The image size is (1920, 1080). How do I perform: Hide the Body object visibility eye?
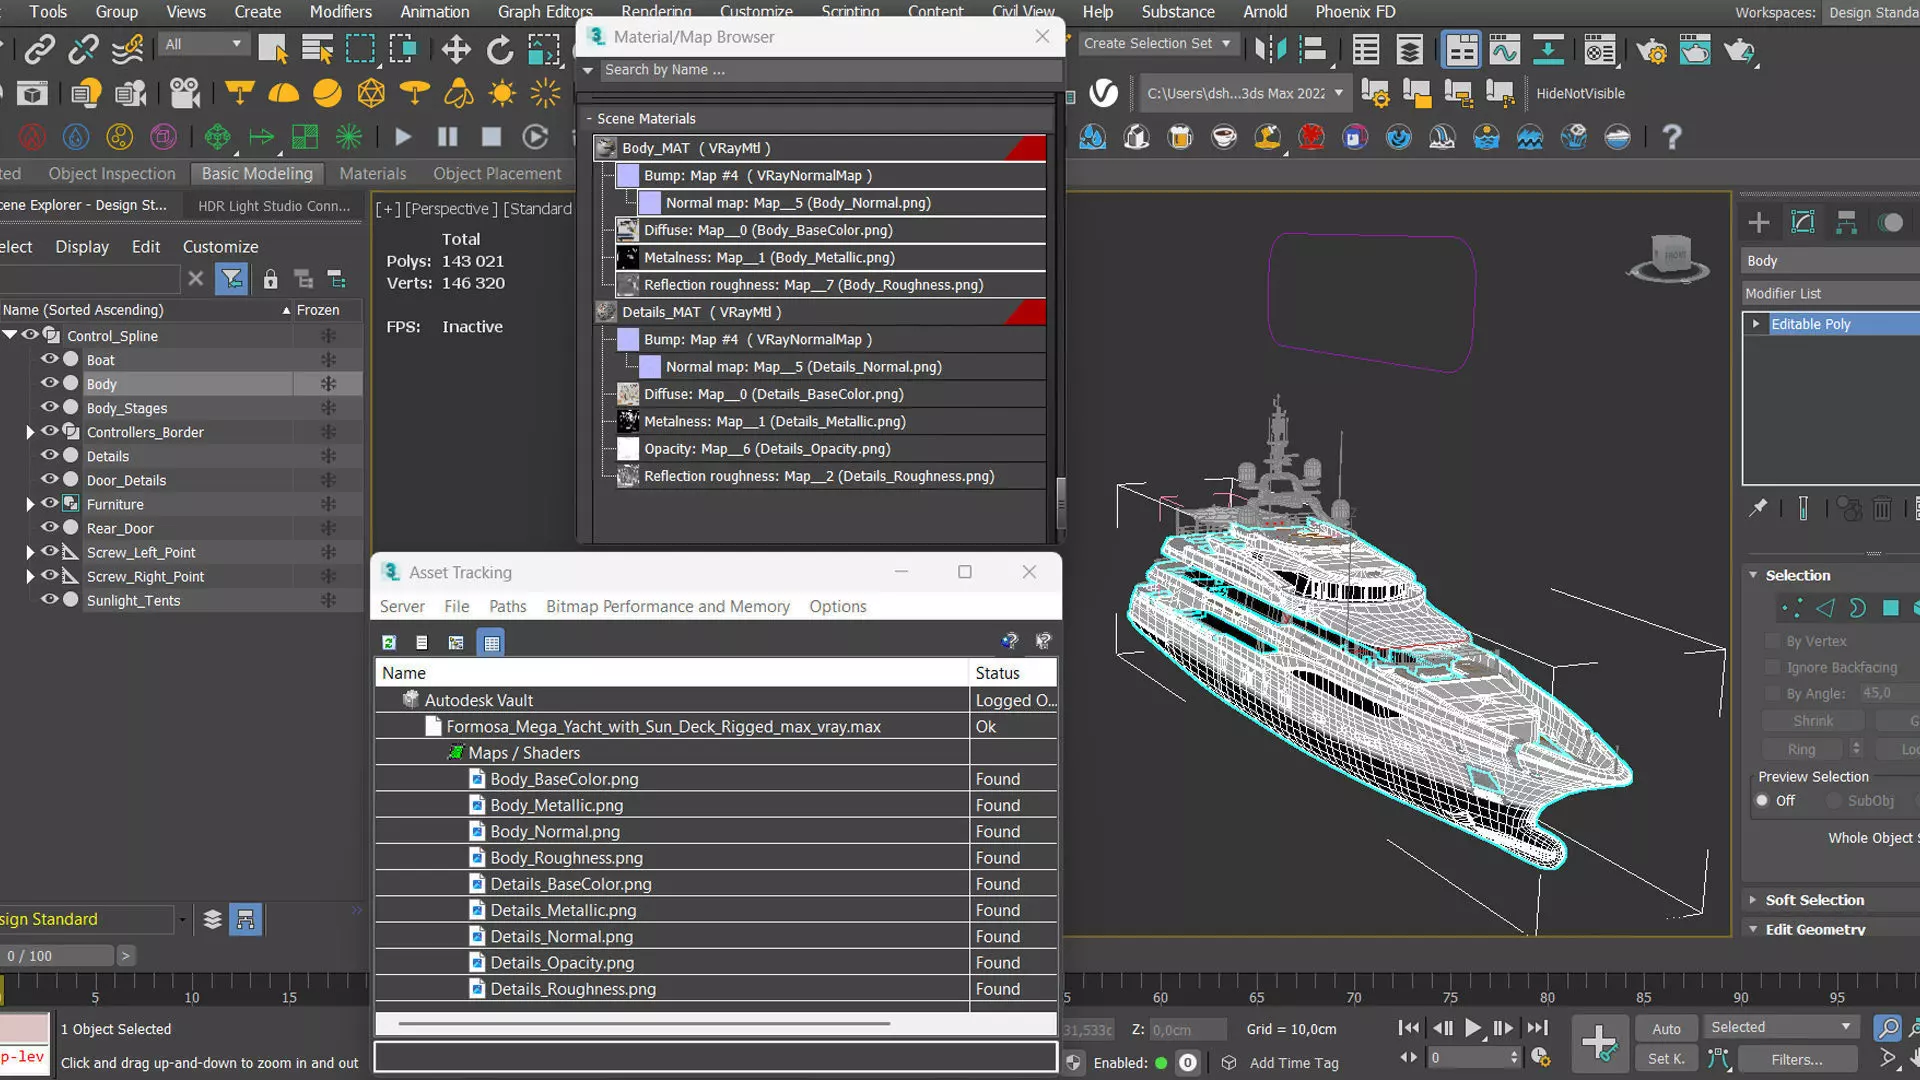click(48, 383)
